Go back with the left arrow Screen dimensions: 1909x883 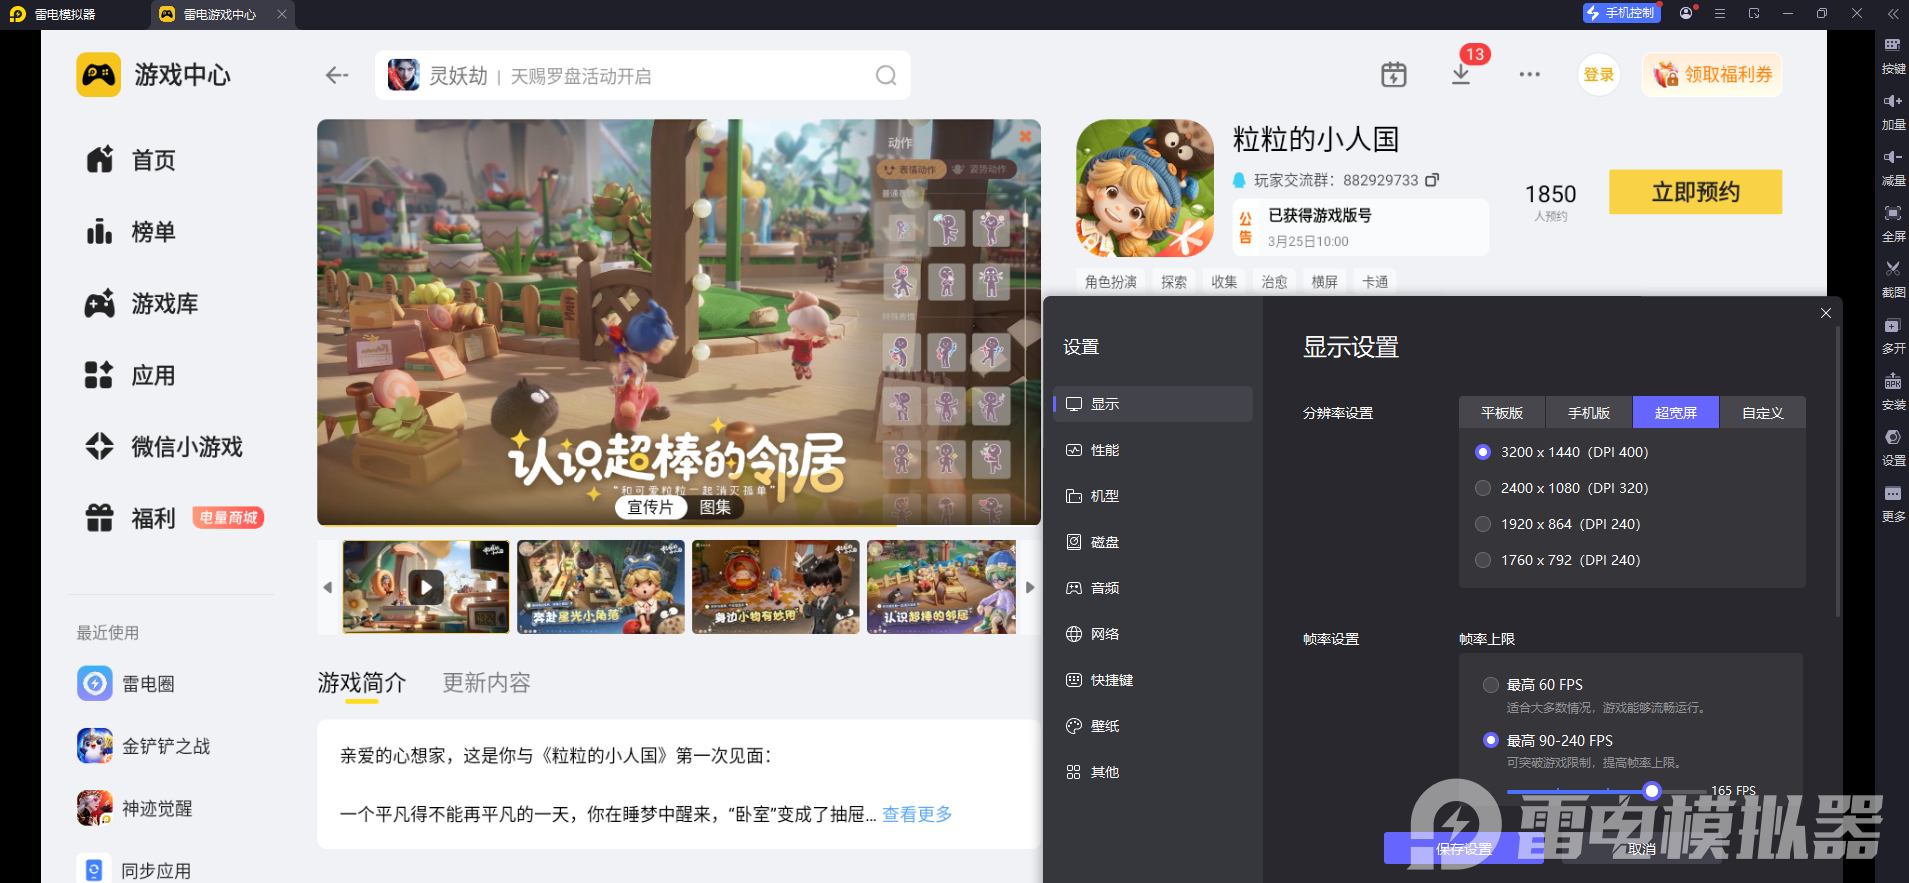(337, 75)
